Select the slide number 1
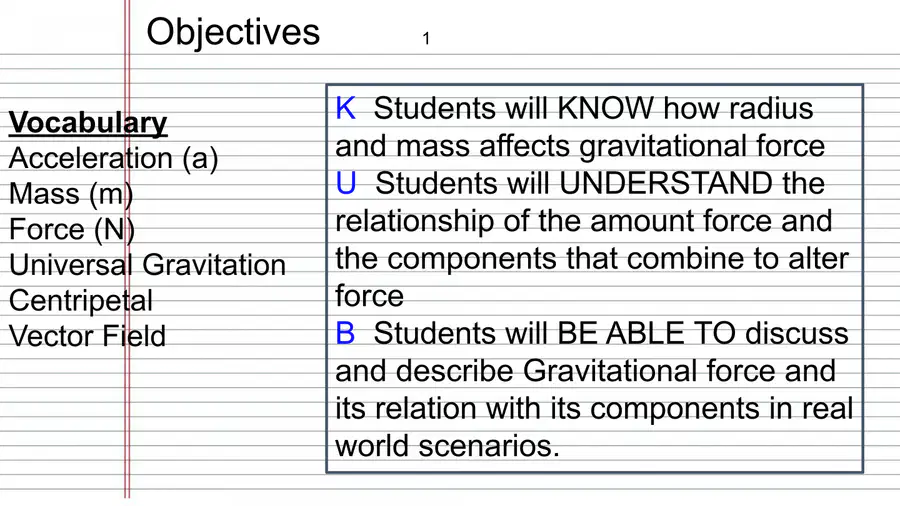Viewport: 900px width, 506px height. pos(426,38)
